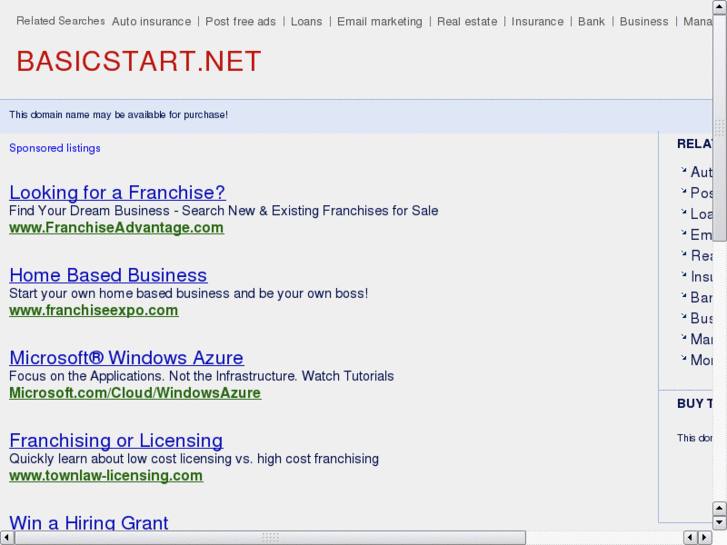
Task: Click arrow bullet beside sidebar 'Aut' item
Action: point(683,170)
